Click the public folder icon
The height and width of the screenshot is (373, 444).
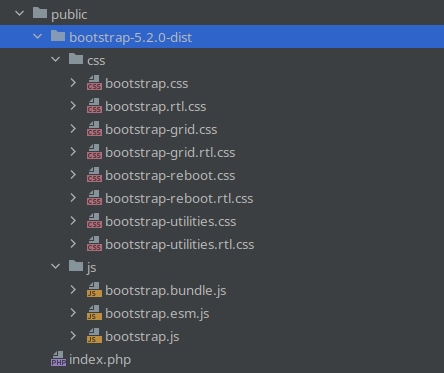pos(40,13)
